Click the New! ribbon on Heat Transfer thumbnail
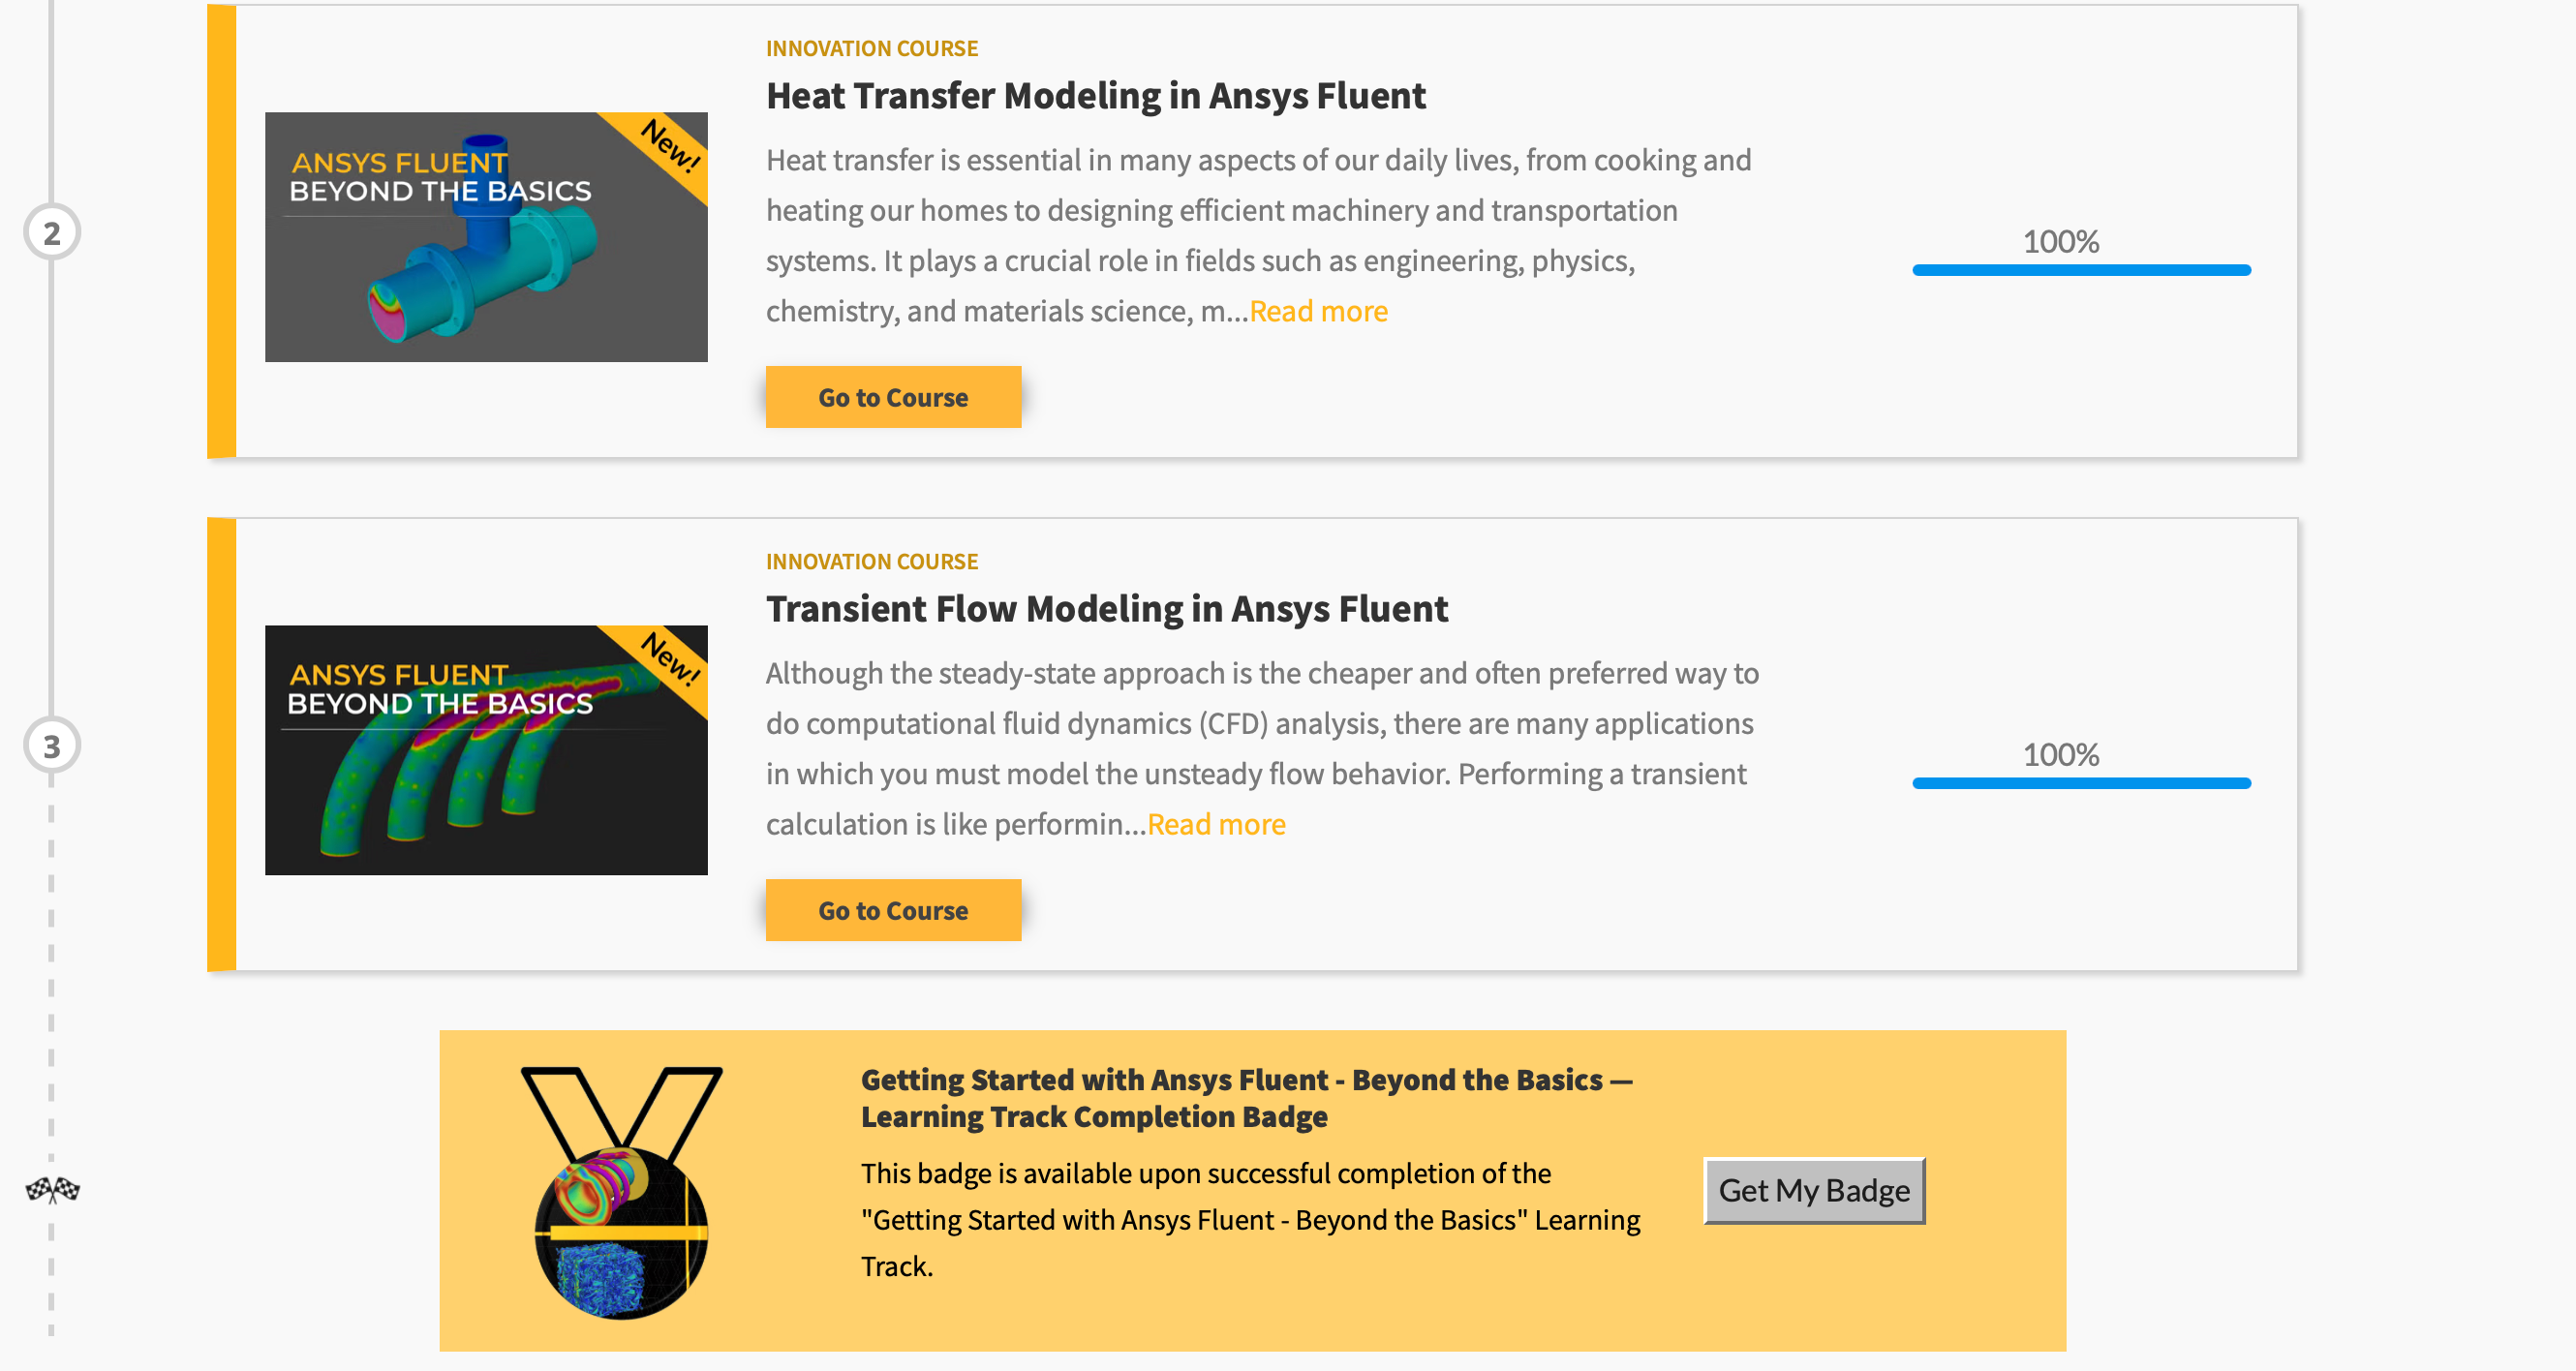Screen dimensions: 2576x1371 pos(666,148)
